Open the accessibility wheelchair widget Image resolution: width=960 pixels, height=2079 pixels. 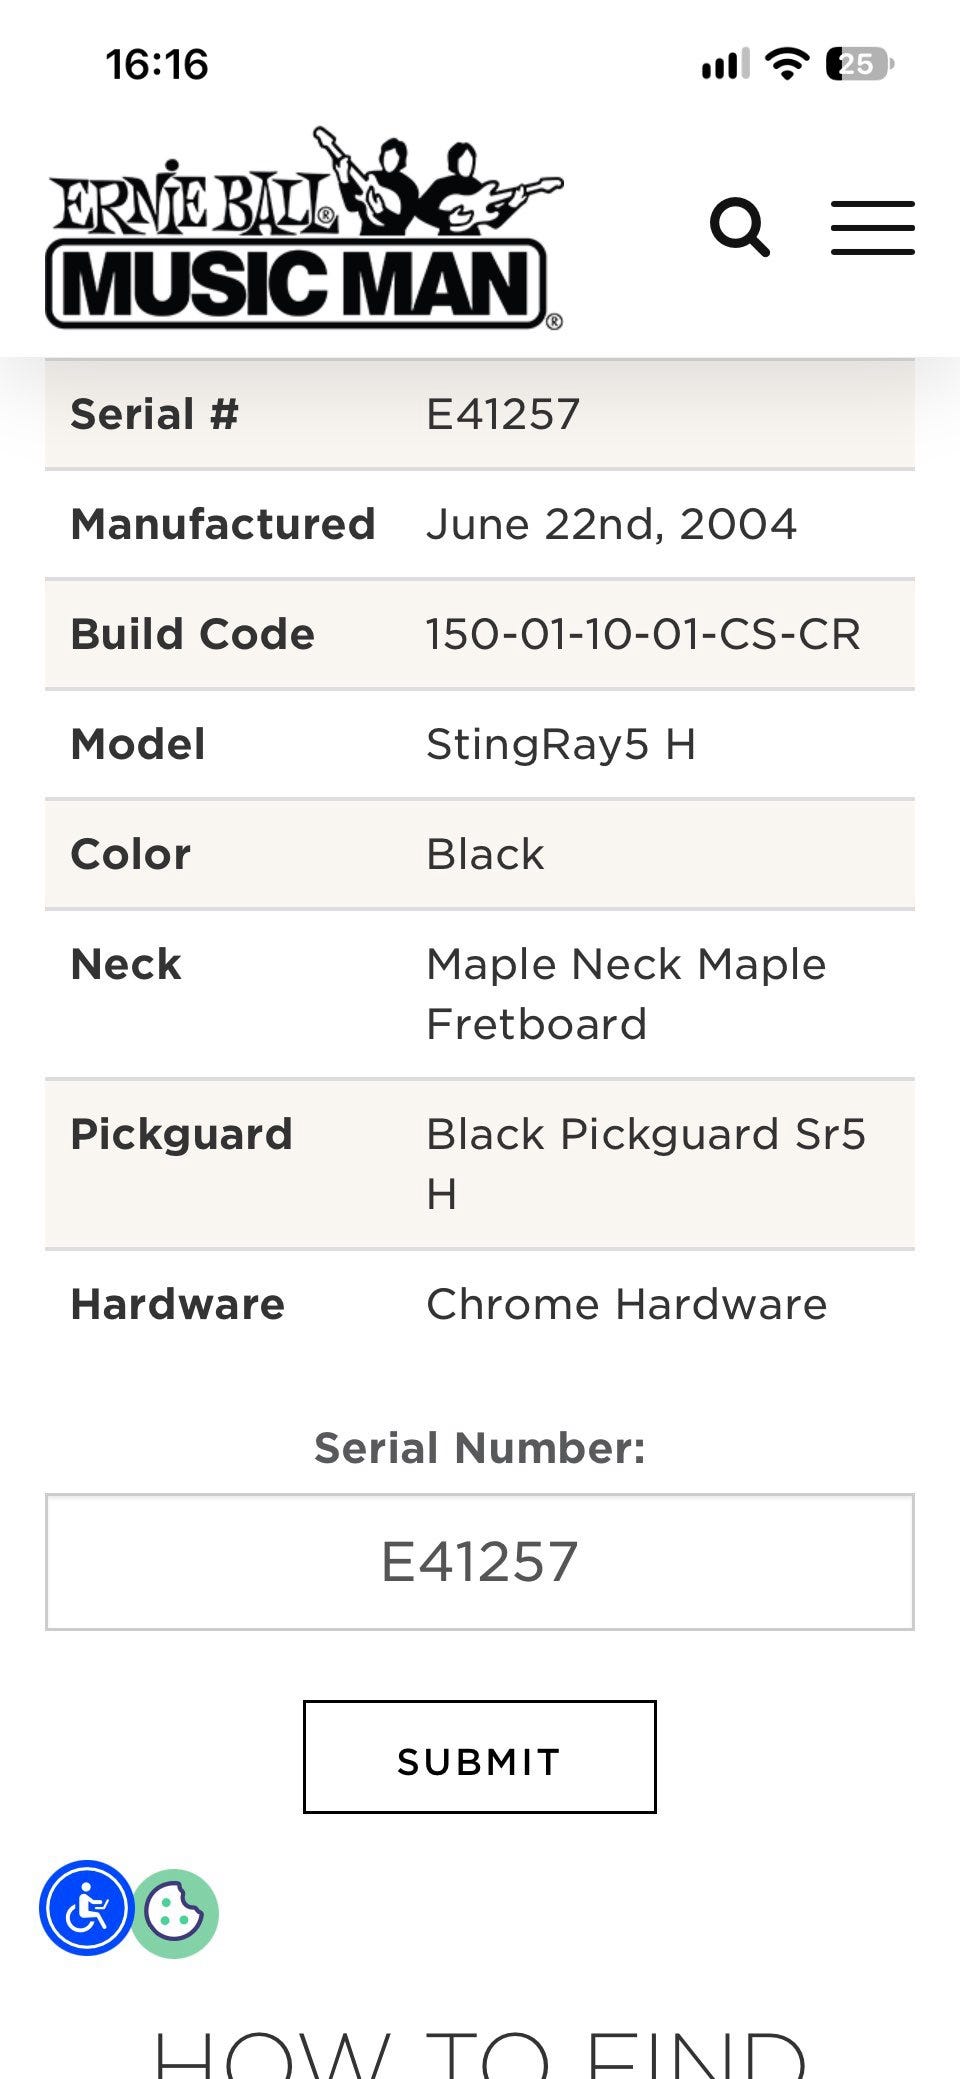(87, 1908)
